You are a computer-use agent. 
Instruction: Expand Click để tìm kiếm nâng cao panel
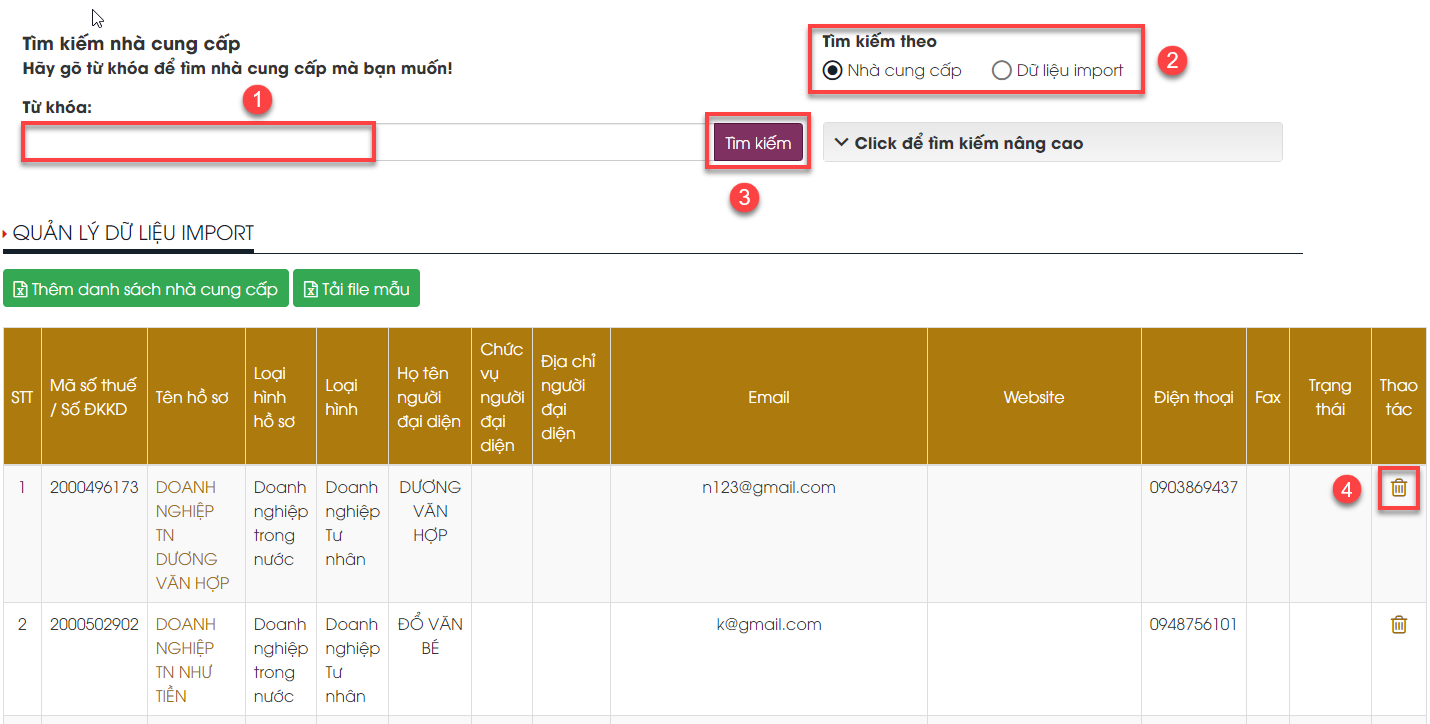point(1052,143)
